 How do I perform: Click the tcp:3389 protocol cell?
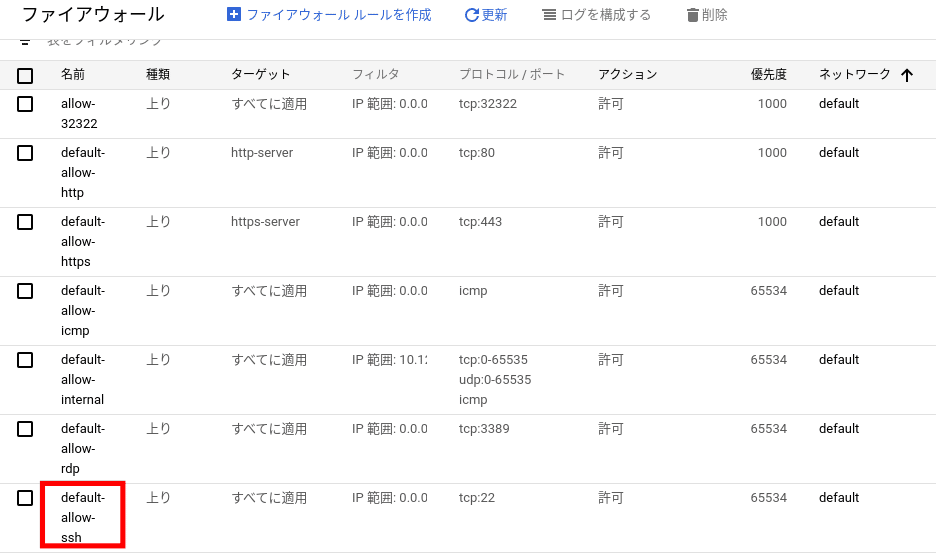point(484,428)
